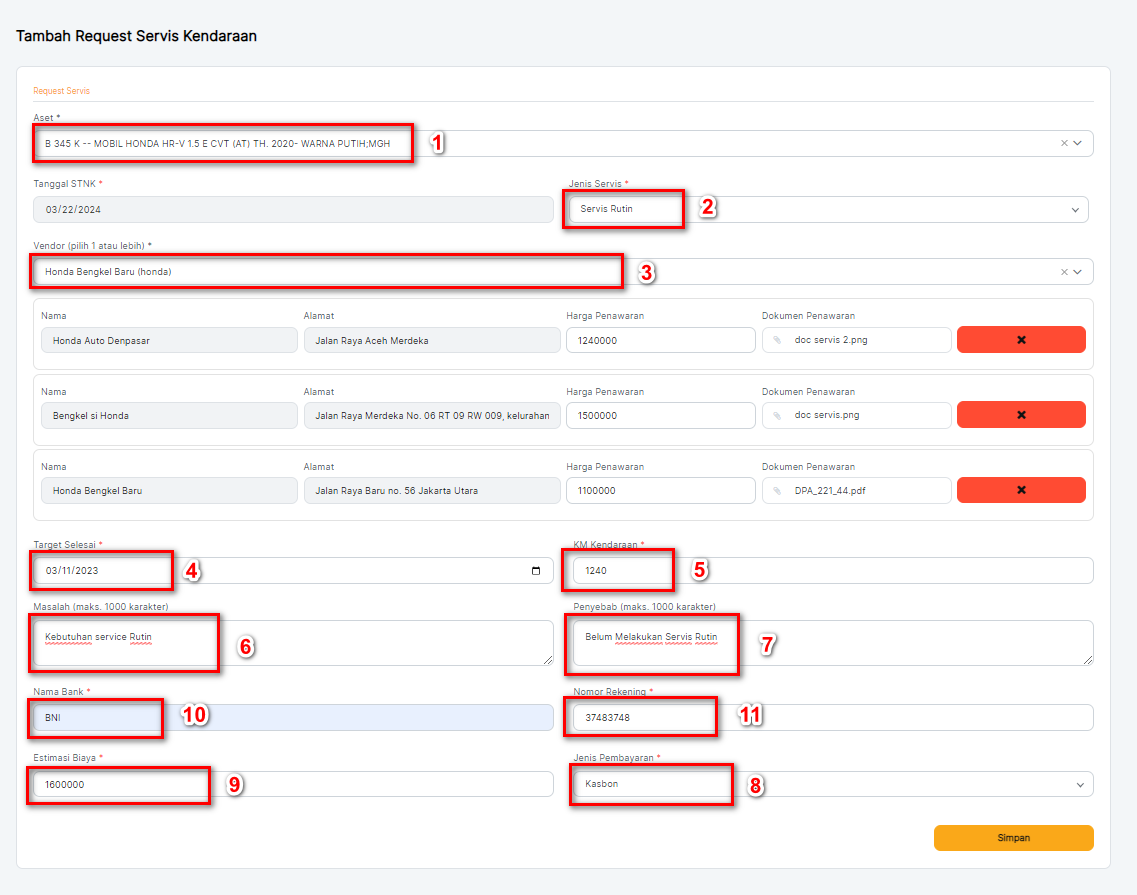Click paperclip icon for doc servis 2.png

click(x=777, y=340)
